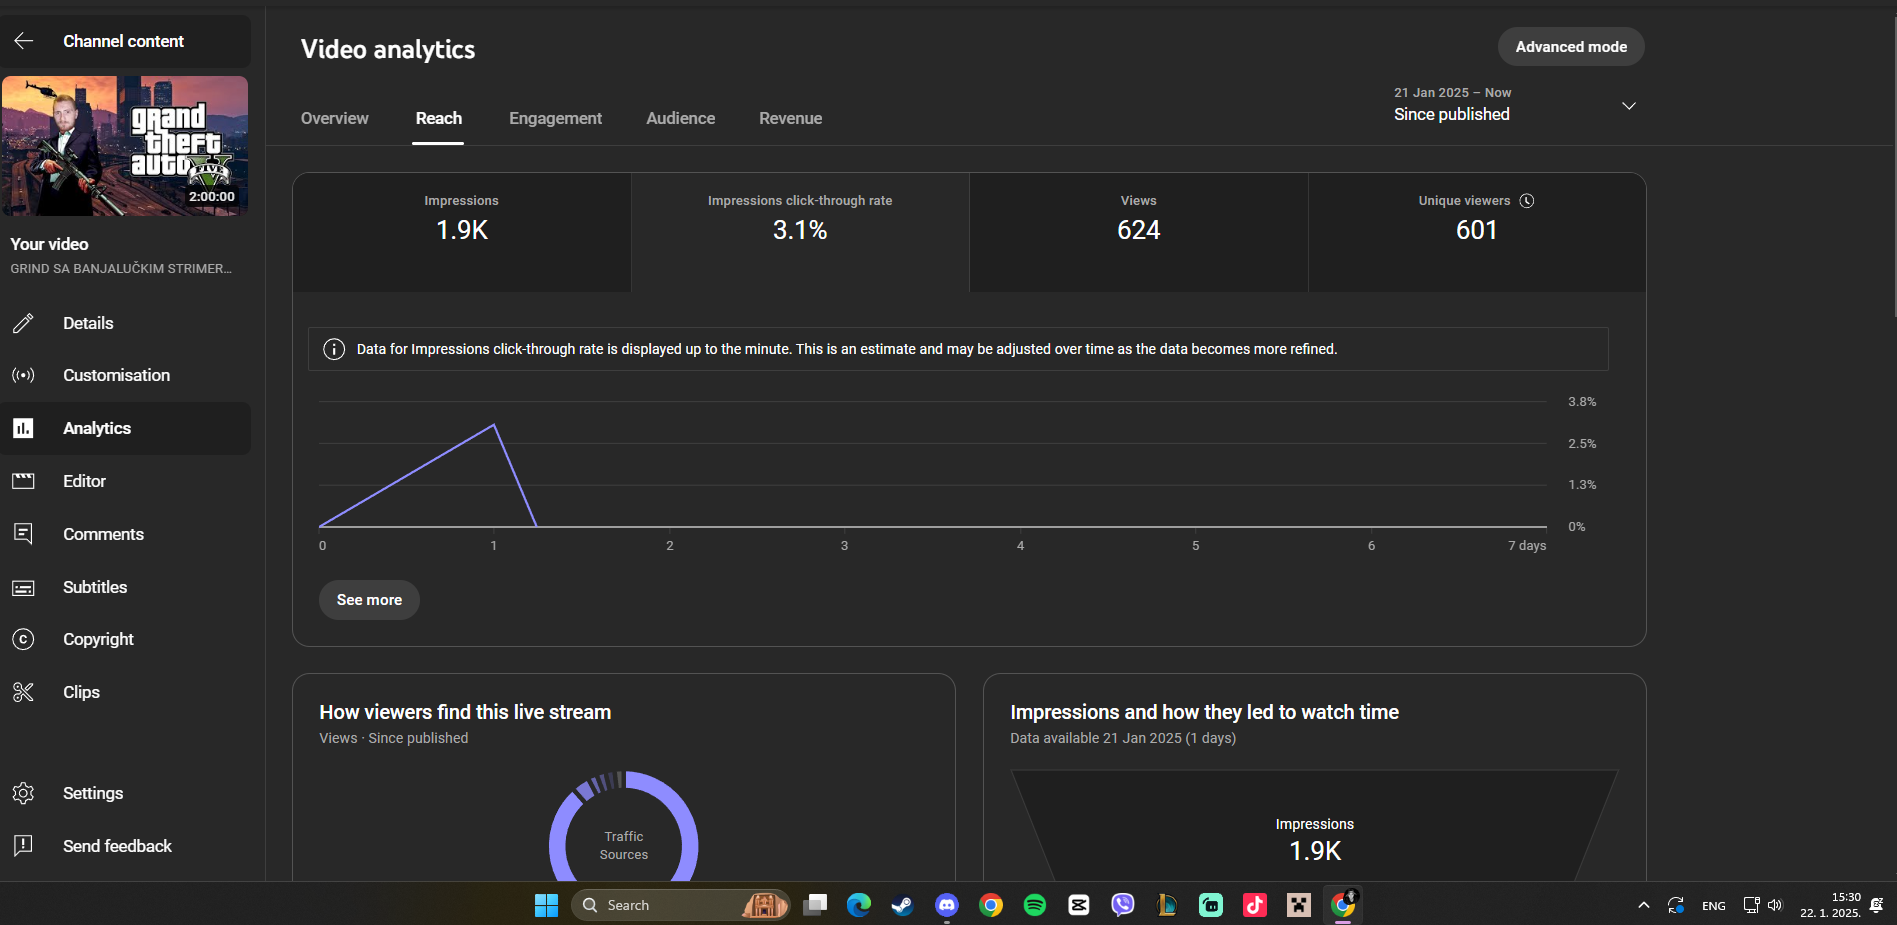Open the Clips scissors icon
This screenshot has width=1897, height=925.
coord(23,692)
